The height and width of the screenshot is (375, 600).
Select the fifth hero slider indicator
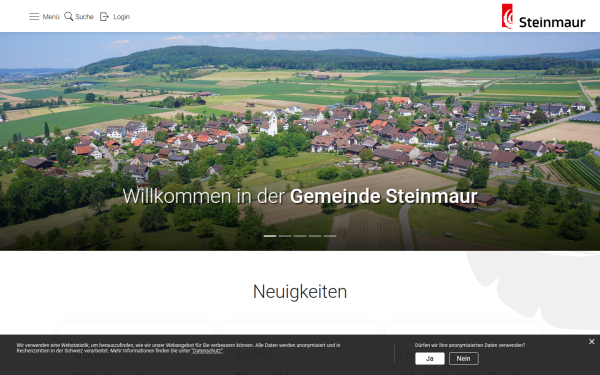point(330,236)
